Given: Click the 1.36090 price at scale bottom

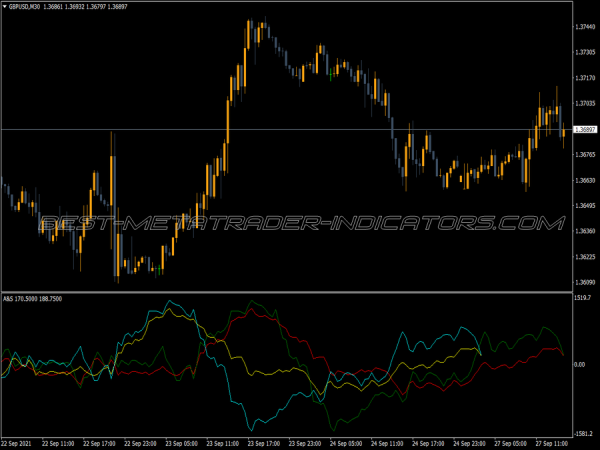Looking at the screenshot, I should 585,283.
